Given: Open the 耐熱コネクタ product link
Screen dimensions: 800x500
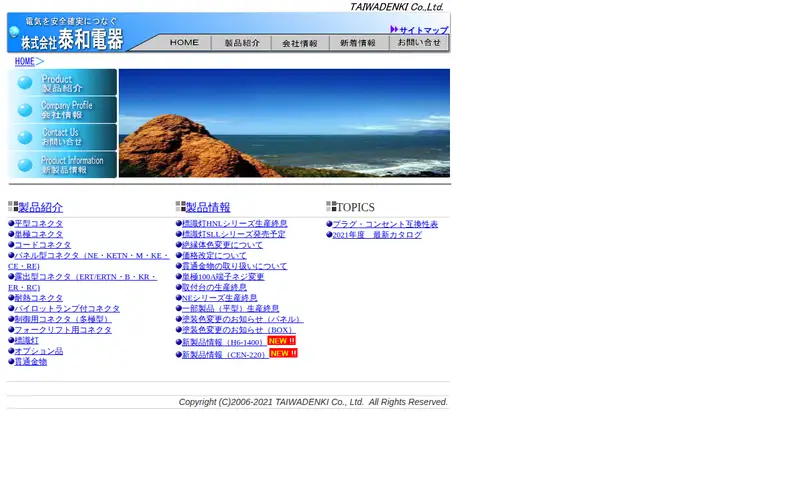Looking at the screenshot, I should [38, 298].
